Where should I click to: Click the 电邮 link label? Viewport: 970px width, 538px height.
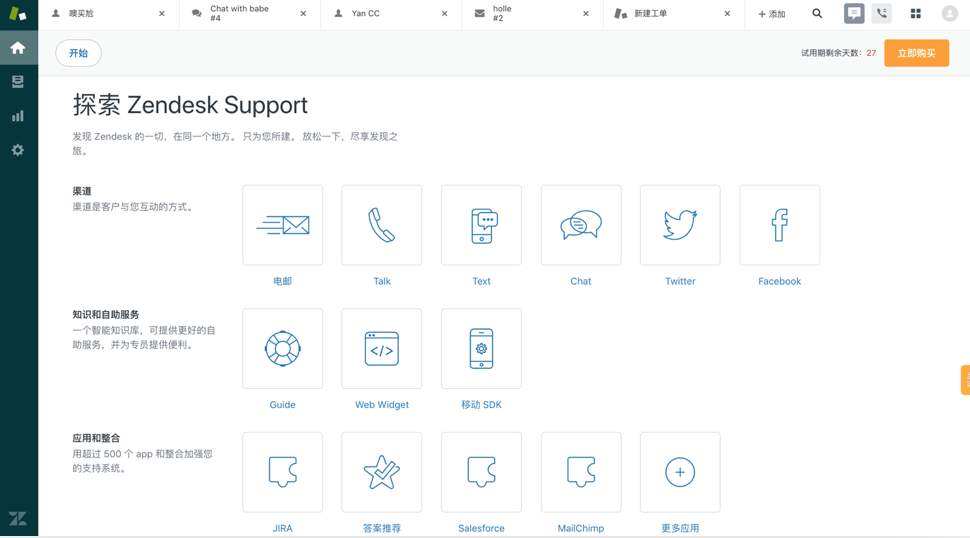[283, 281]
